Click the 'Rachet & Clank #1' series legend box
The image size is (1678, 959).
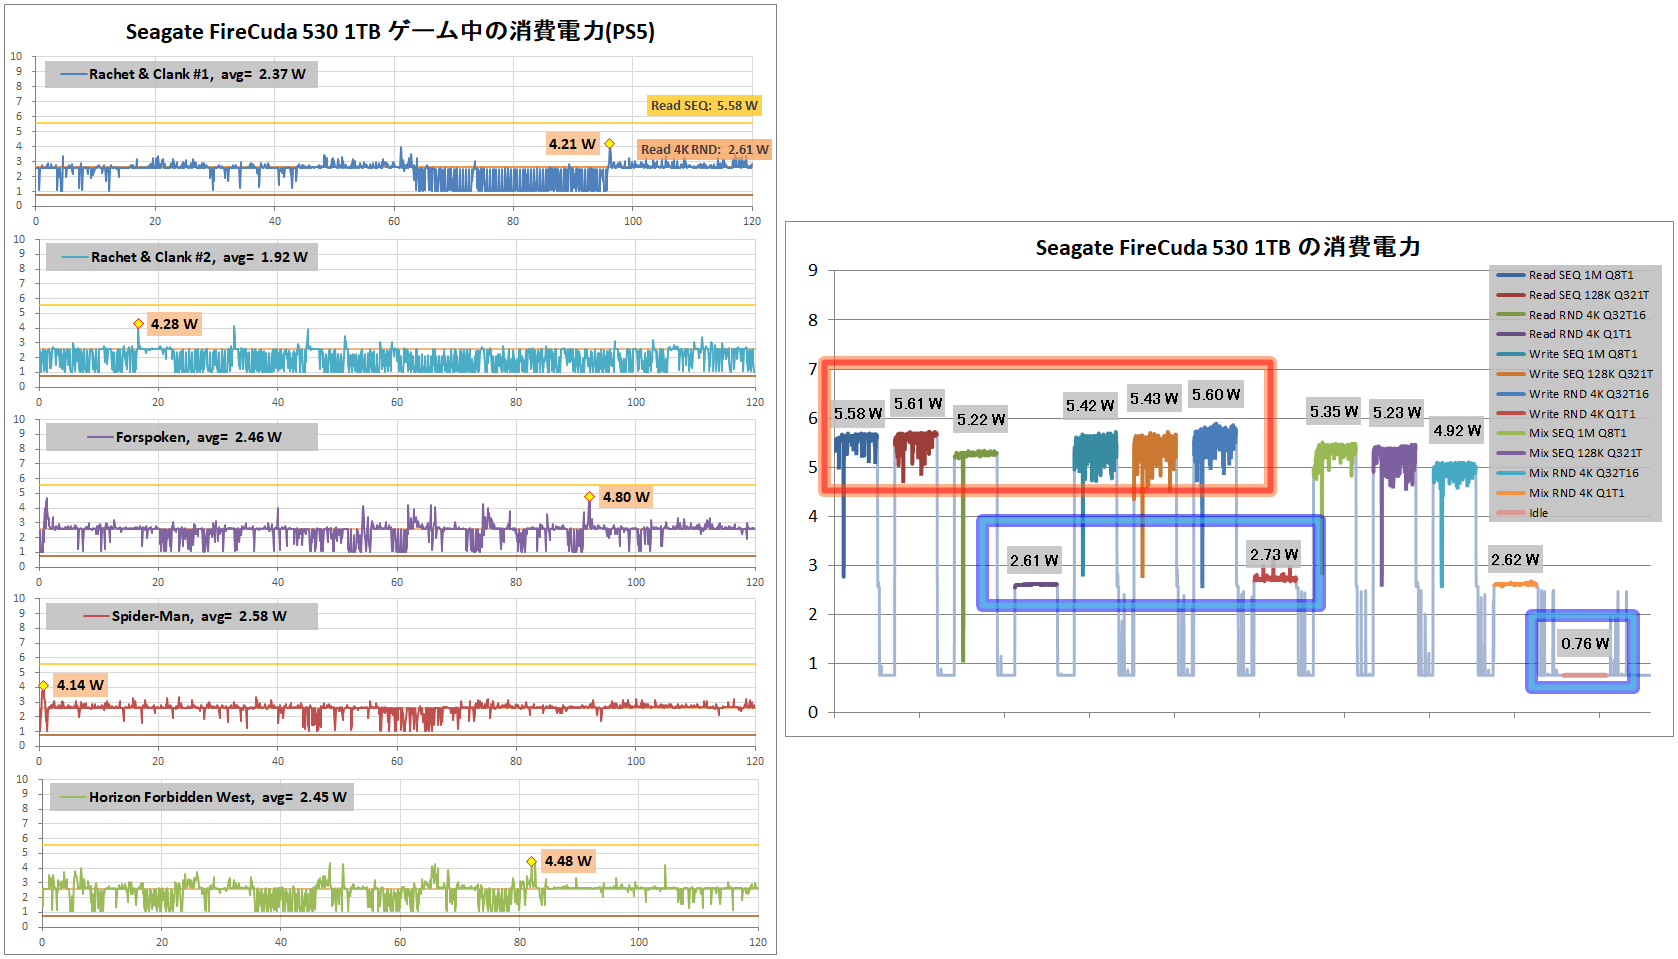click(x=182, y=74)
